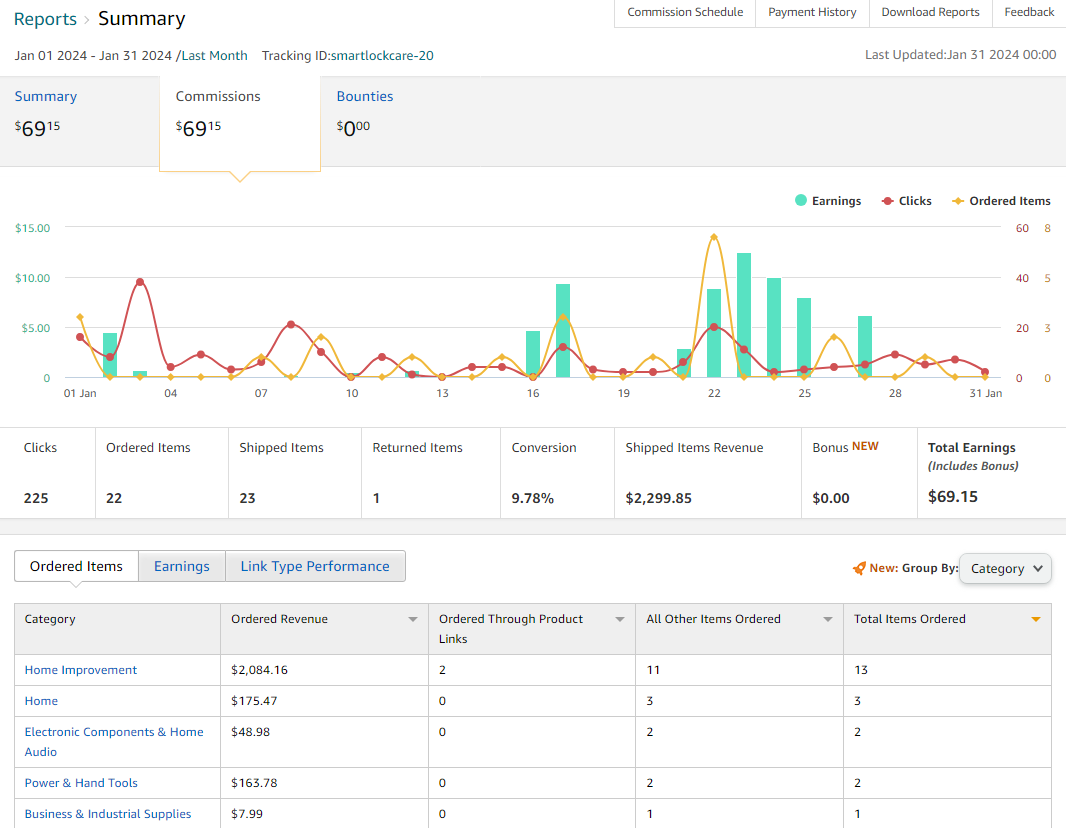
Task: Open the Download Reports tab
Action: [x=931, y=12]
